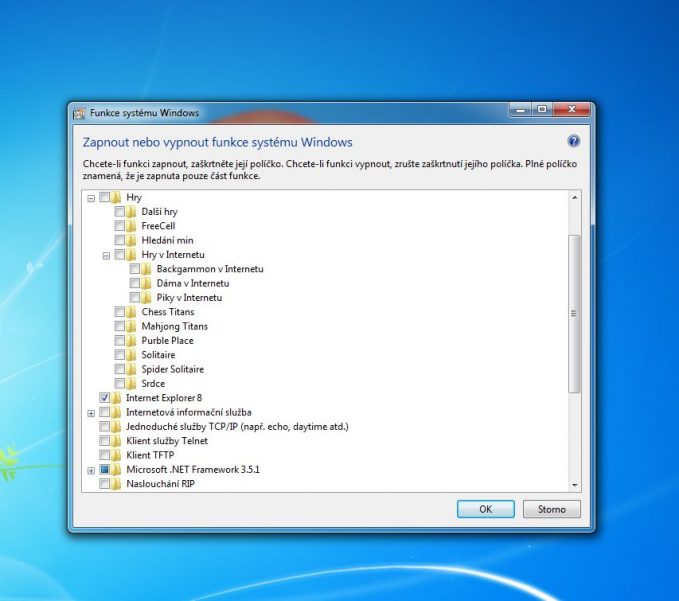679x601 pixels.
Task: Uncheck the Internet Explorer 8 checkbox
Action: pos(104,397)
